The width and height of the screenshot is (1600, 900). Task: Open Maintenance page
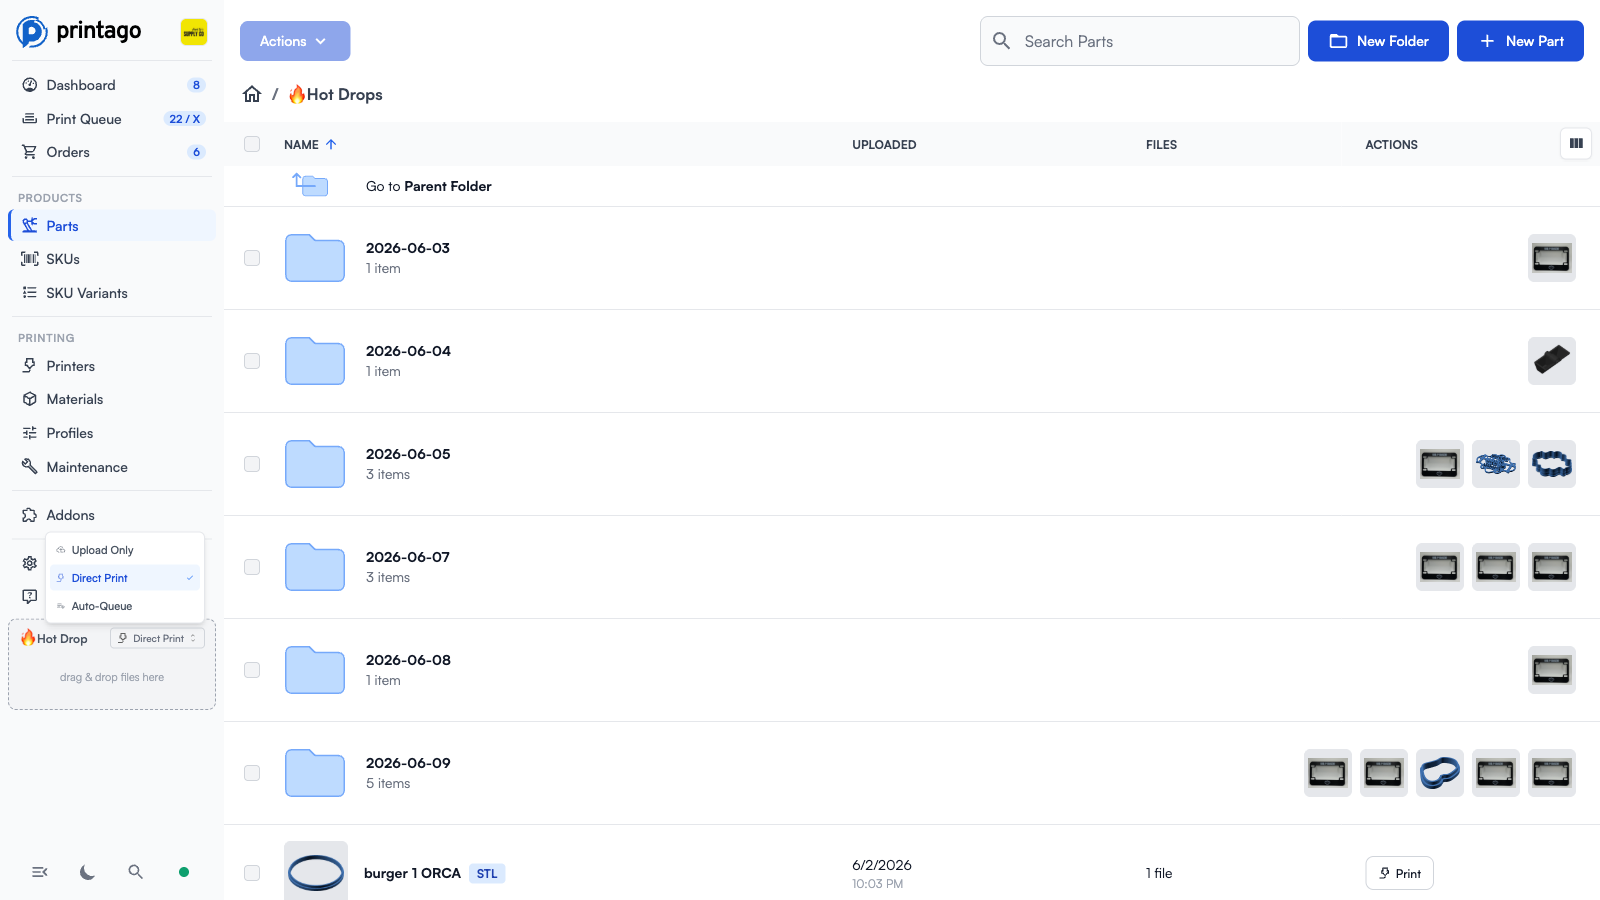[112, 467]
